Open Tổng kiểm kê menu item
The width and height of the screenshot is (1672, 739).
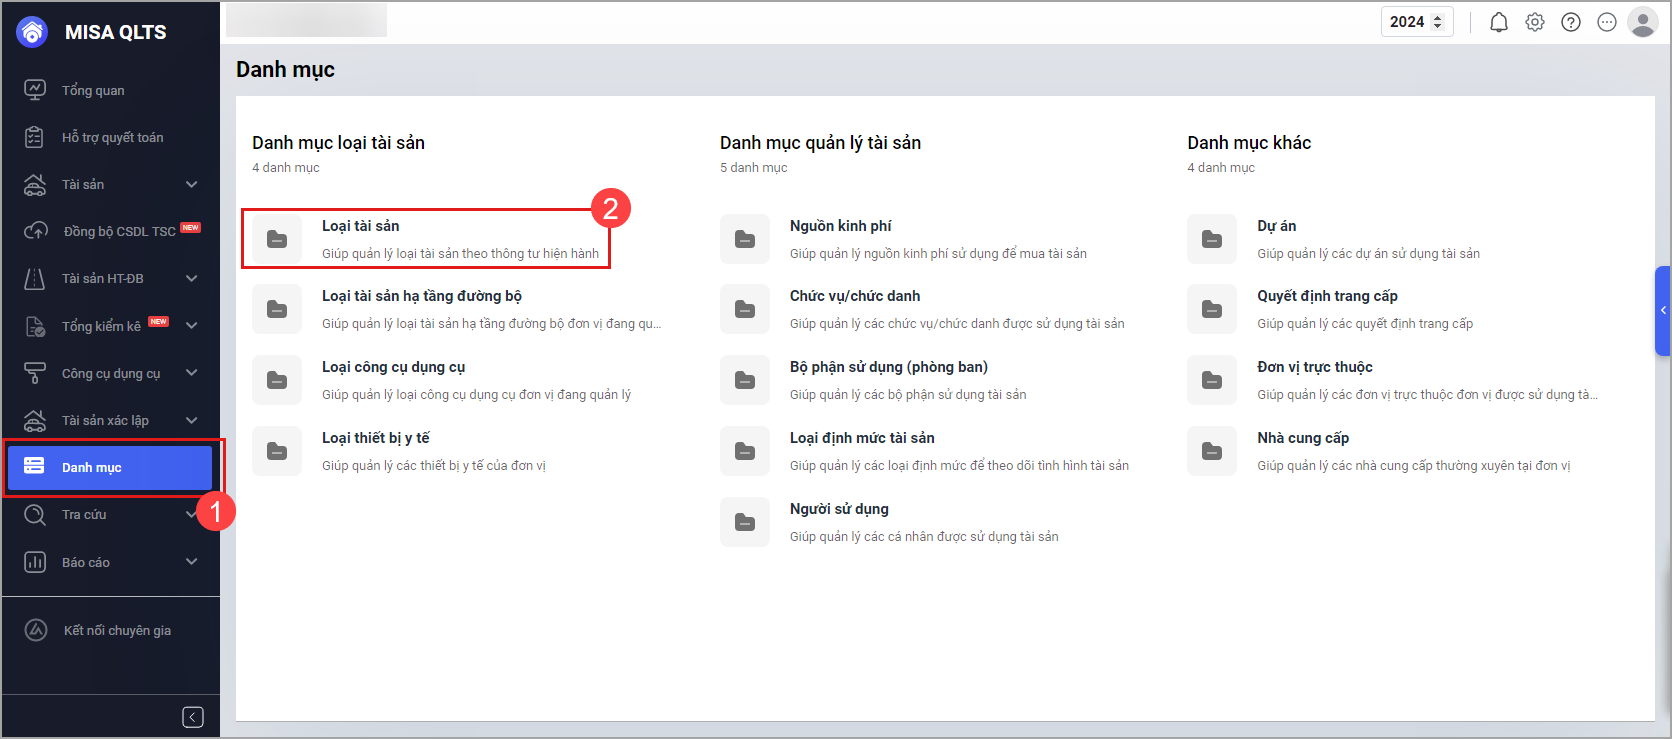click(110, 326)
